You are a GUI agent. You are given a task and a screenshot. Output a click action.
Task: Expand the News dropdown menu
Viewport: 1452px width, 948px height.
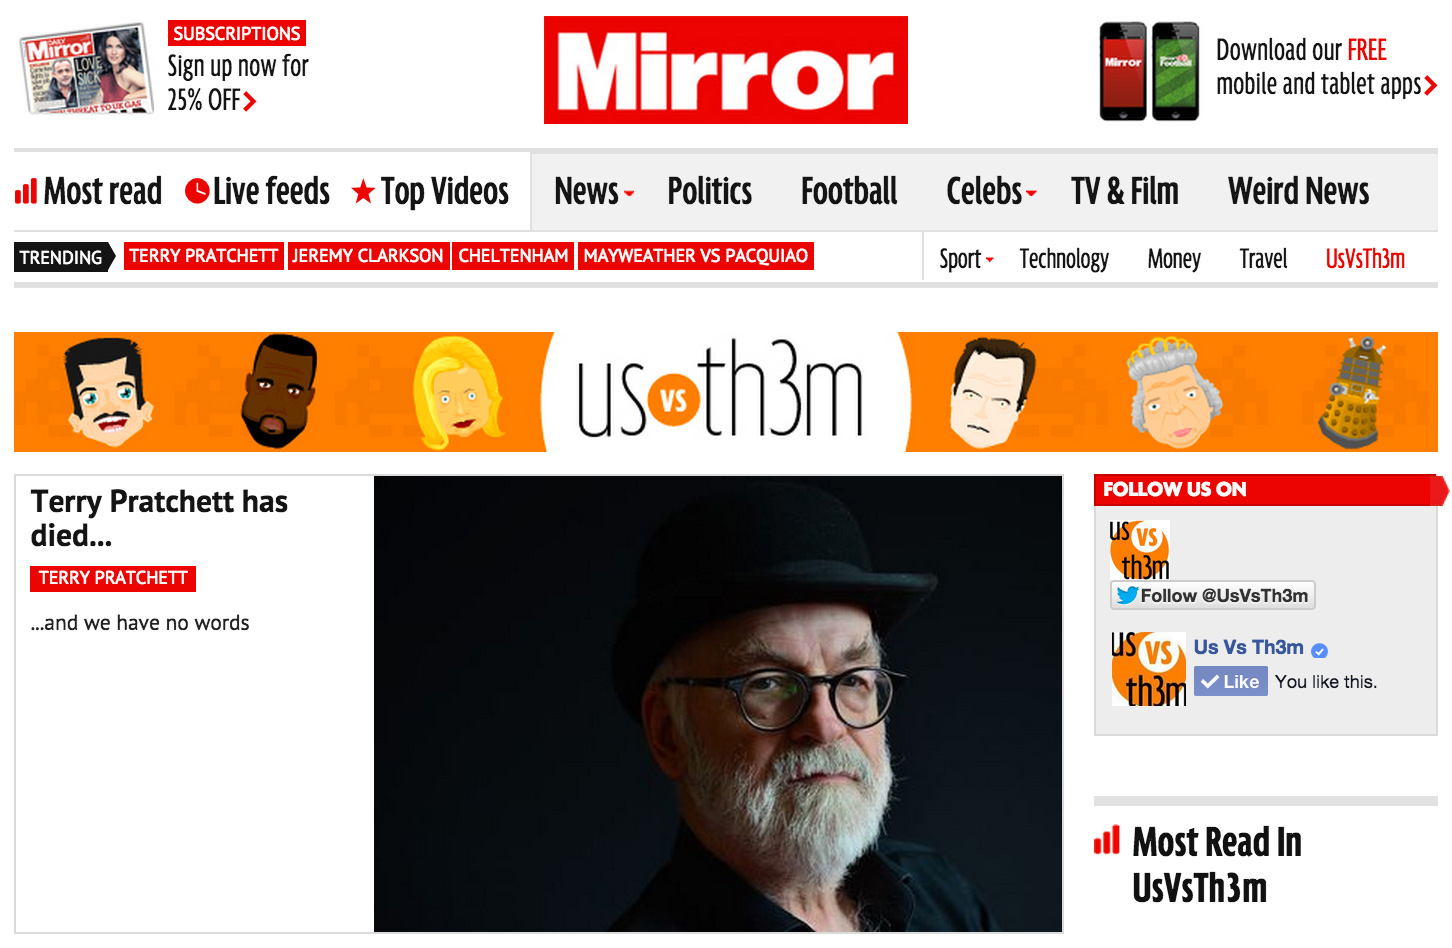[594, 191]
